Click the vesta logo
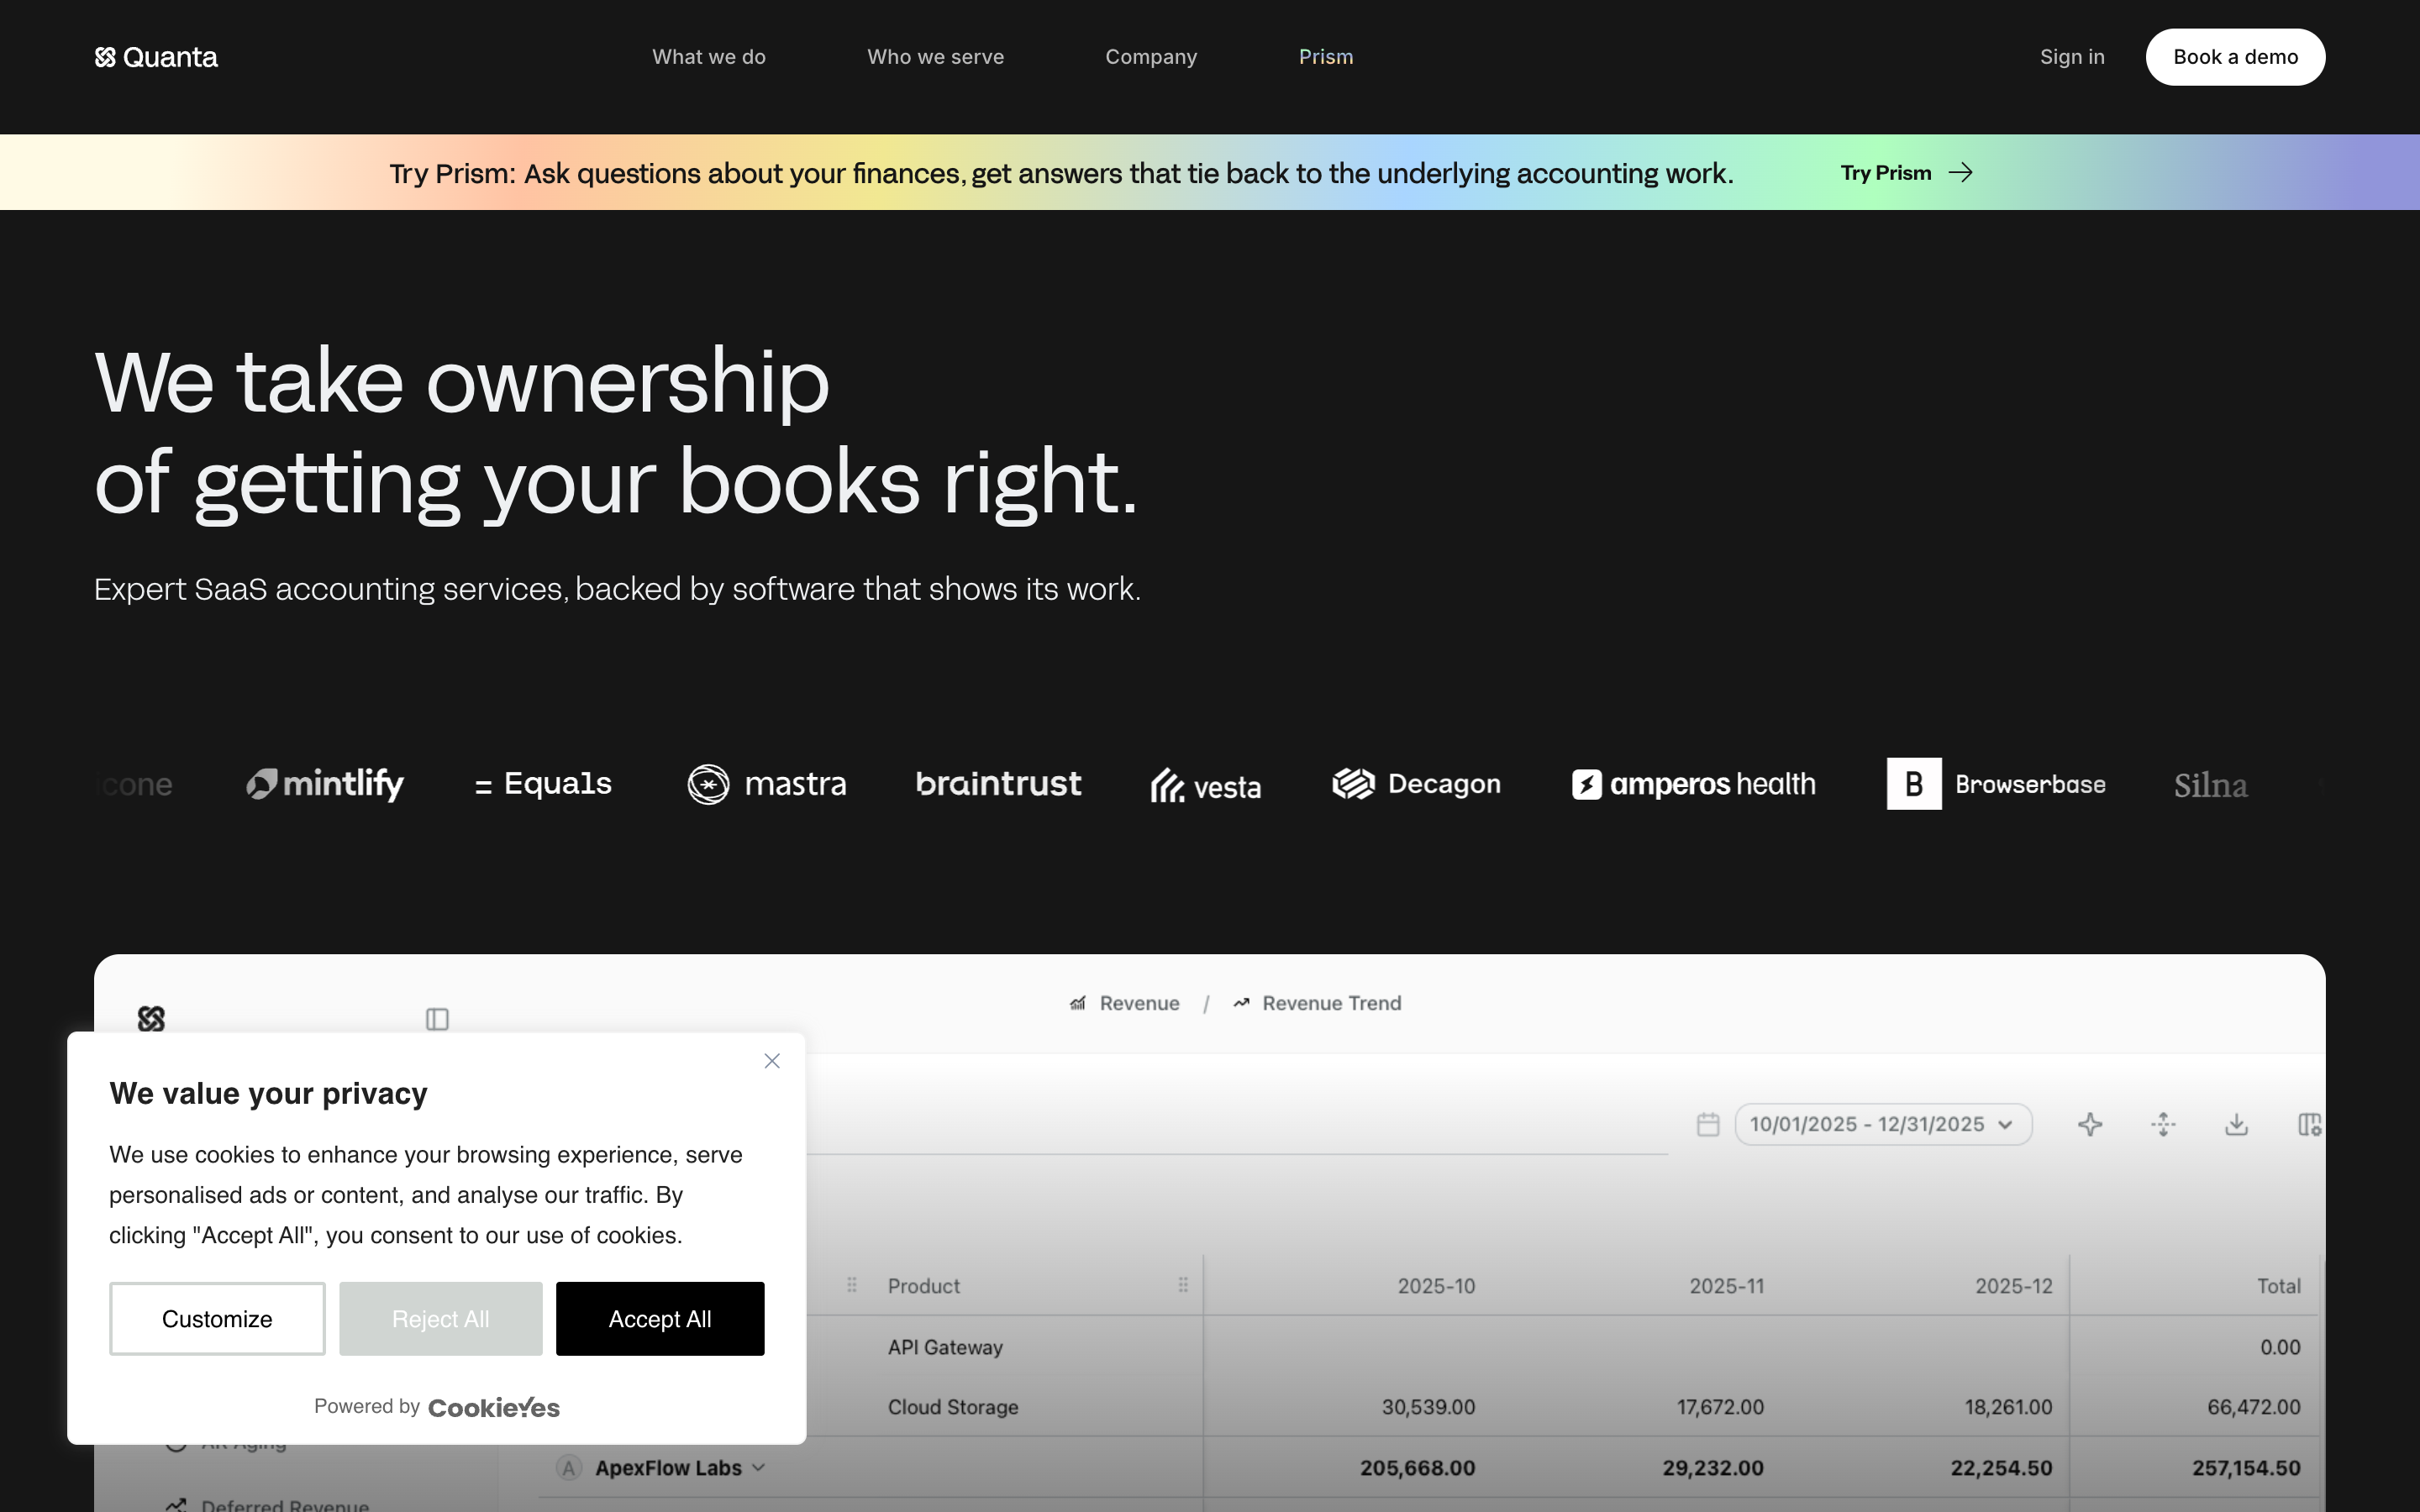The width and height of the screenshot is (2420, 1512). pos(1205,786)
